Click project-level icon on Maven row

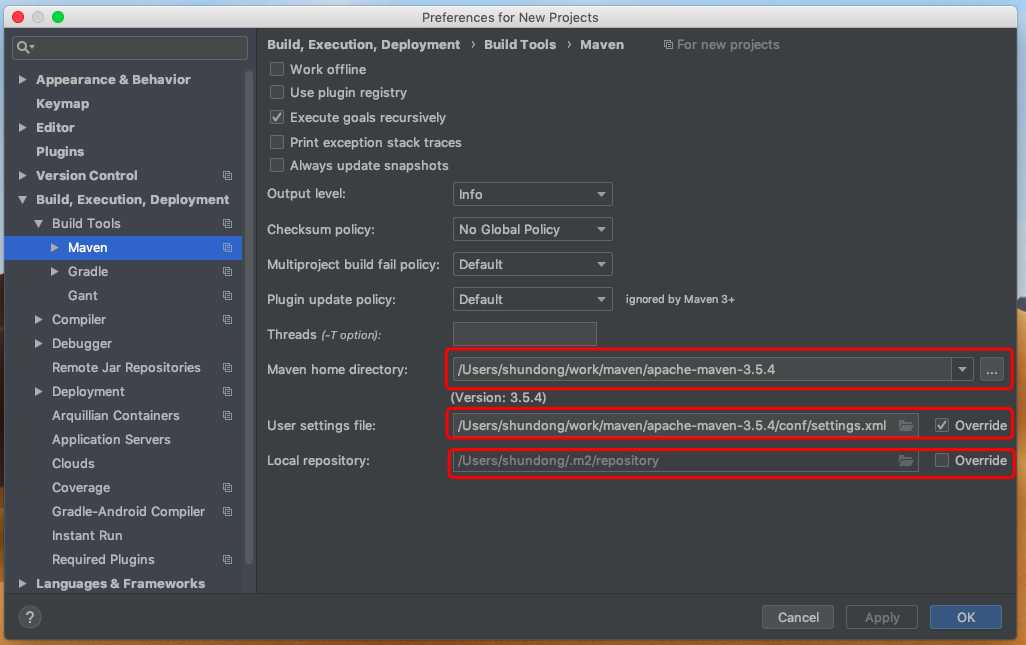[x=227, y=247]
